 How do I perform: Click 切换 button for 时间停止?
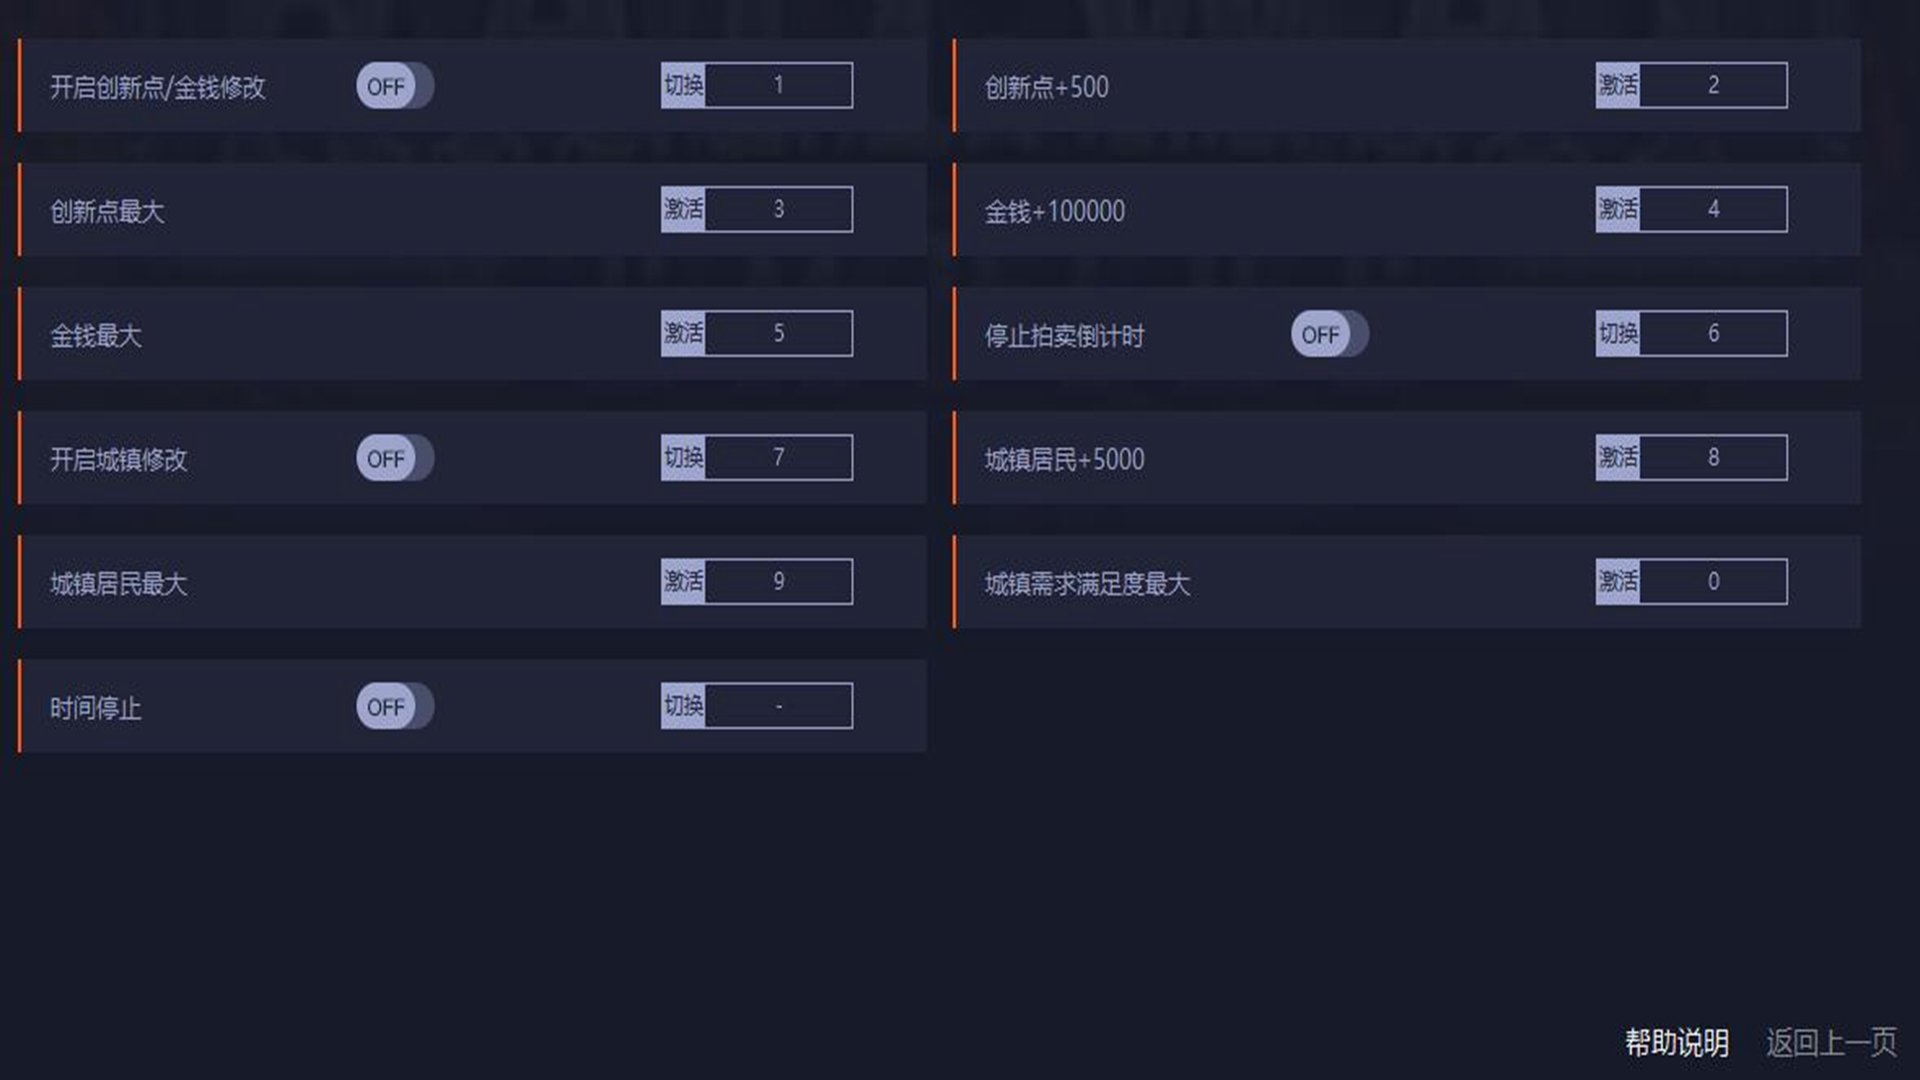point(683,705)
